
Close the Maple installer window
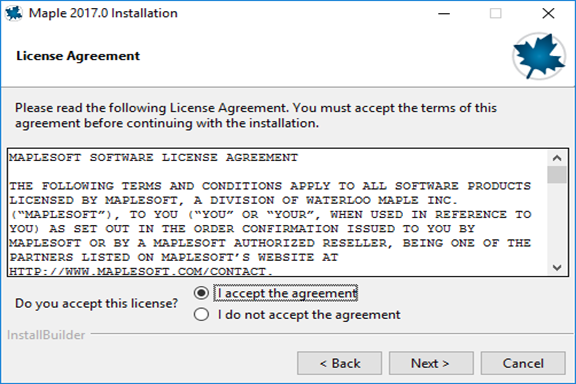[x=548, y=14]
